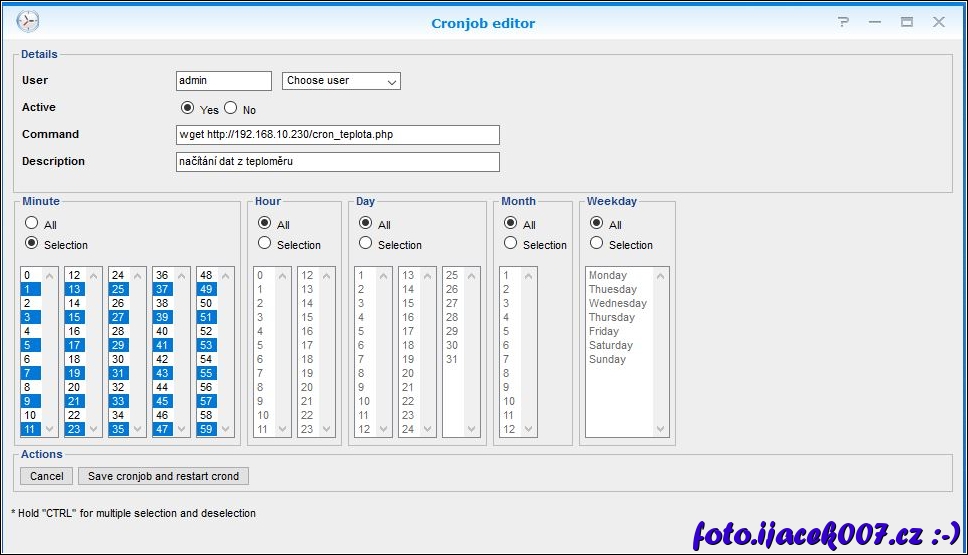Select minute 30 in the minute list
Image resolution: width=968 pixels, height=555 pixels.
pyautogui.click(x=118, y=359)
